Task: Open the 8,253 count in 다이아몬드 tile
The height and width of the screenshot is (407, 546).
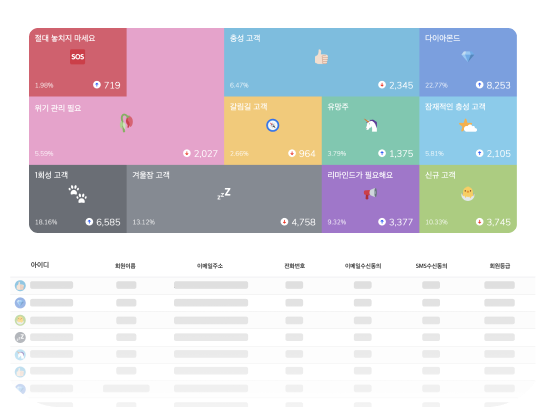Action: click(498, 85)
